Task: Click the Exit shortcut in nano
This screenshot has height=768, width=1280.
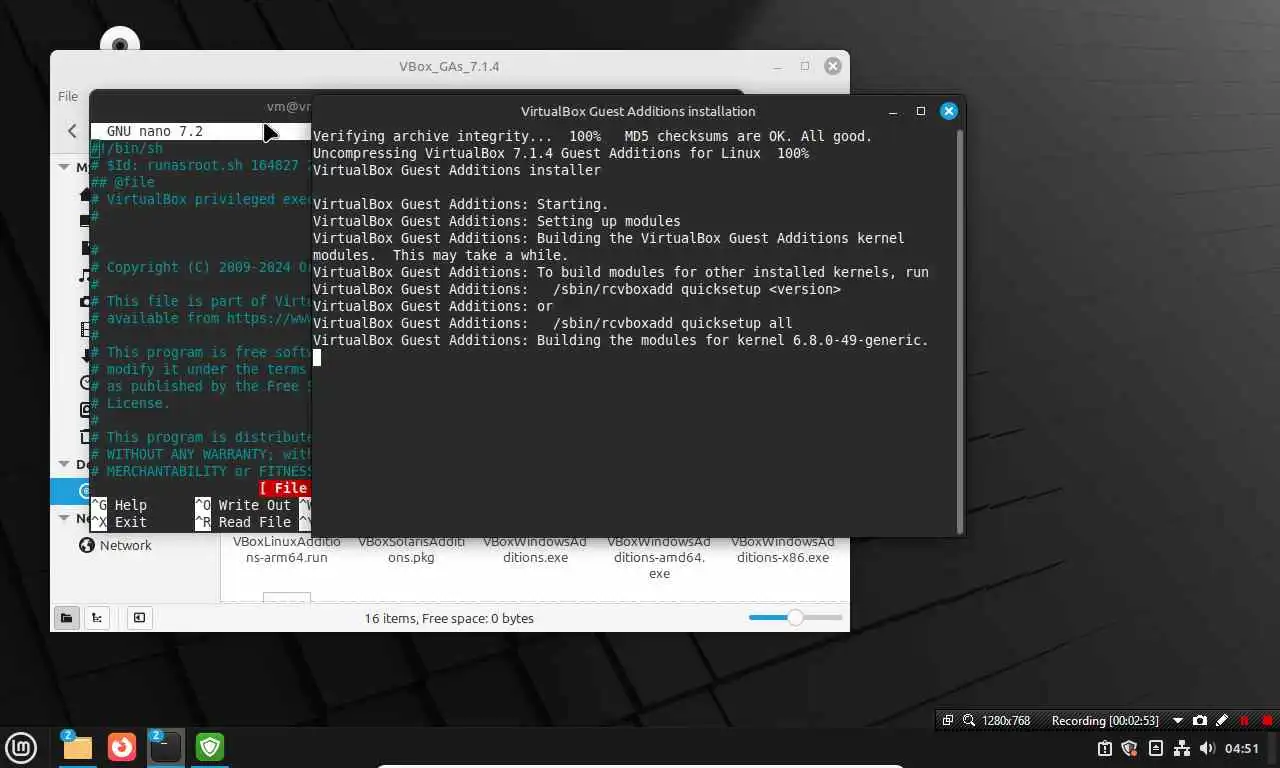Action: [x=119, y=522]
